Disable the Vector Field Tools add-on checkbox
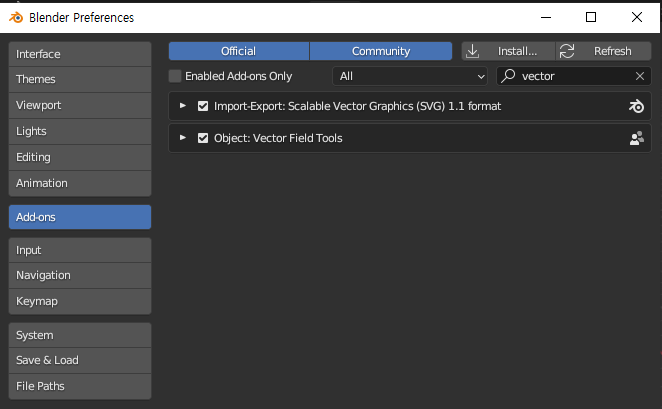 tap(203, 138)
